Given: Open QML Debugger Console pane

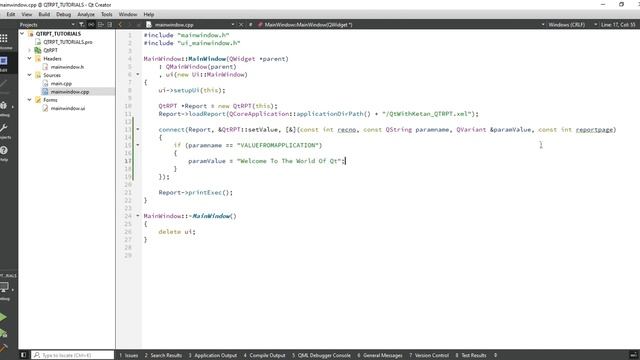Looking at the screenshot, I should 321,356.
